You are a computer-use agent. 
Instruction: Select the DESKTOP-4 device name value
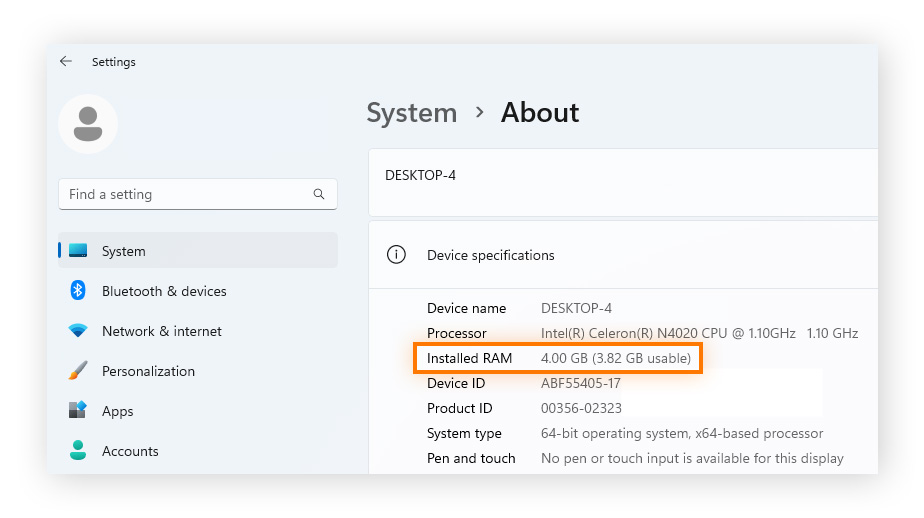click(576, 308)
